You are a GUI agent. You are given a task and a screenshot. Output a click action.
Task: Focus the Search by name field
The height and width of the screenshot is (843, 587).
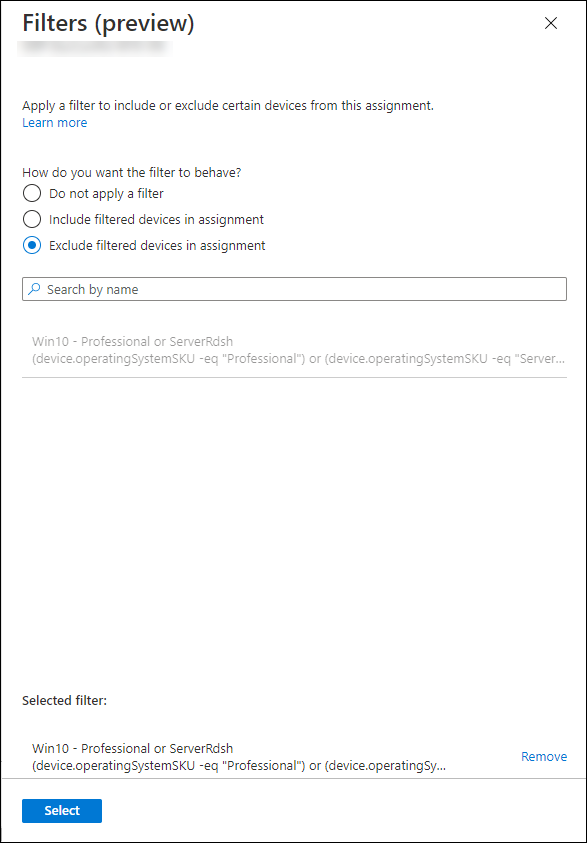tap(295, 289)
